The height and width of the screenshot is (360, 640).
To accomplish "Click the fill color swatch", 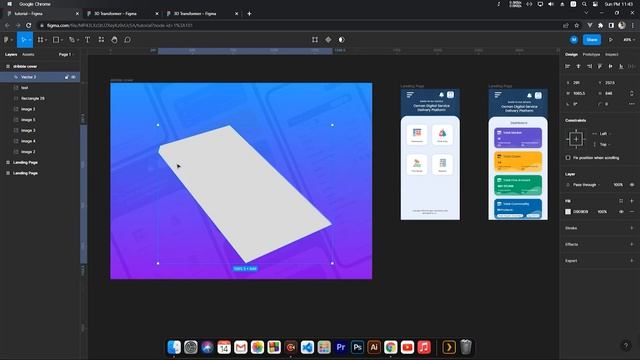I will 568,212.
